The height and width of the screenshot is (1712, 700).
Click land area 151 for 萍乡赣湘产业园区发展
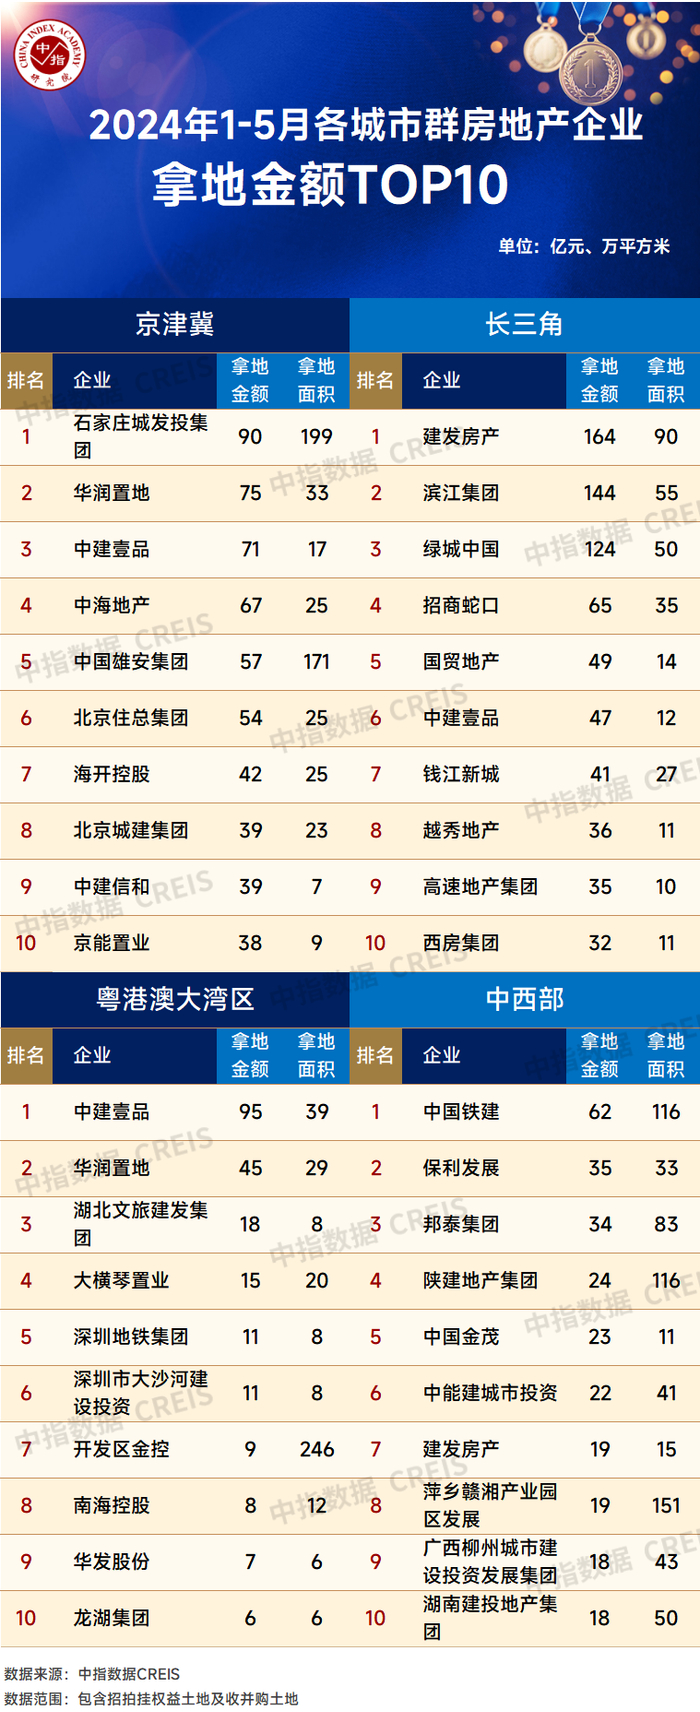[x=666, y=1505]
